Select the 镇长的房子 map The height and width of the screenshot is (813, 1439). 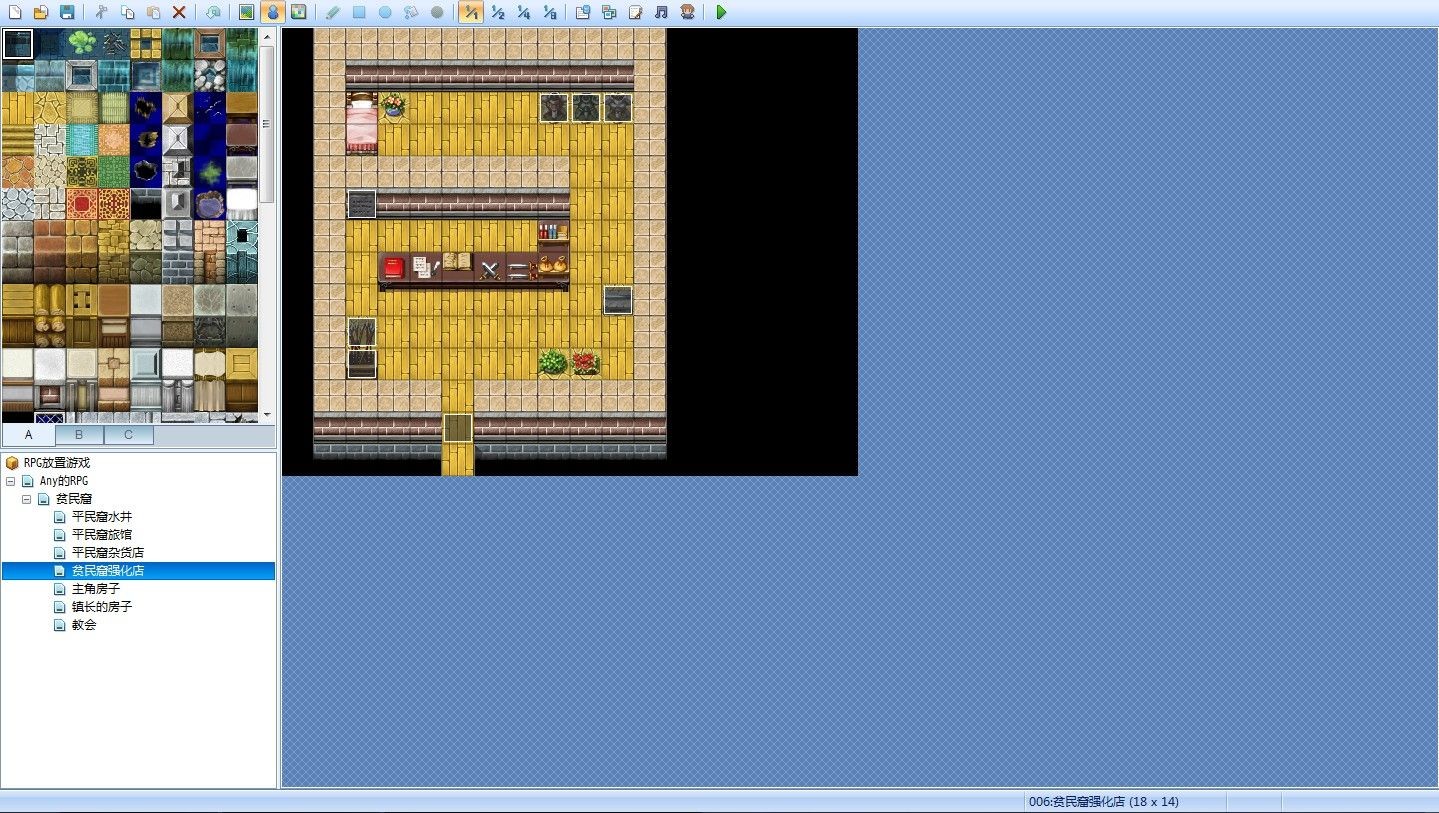(x=101, y=607)
